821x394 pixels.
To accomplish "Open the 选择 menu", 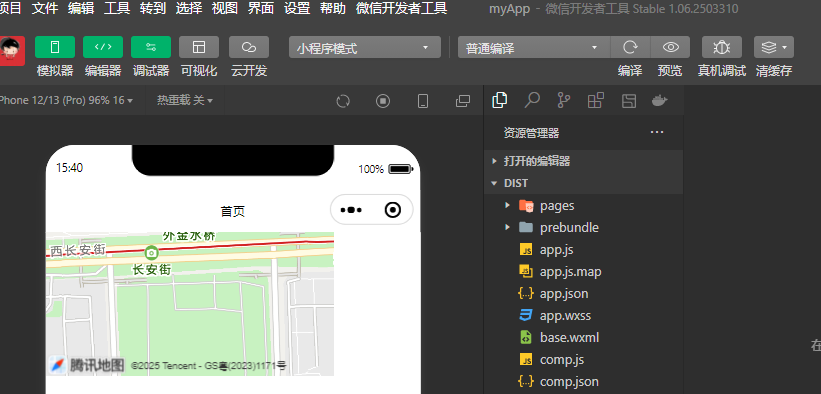I will 189,8.
